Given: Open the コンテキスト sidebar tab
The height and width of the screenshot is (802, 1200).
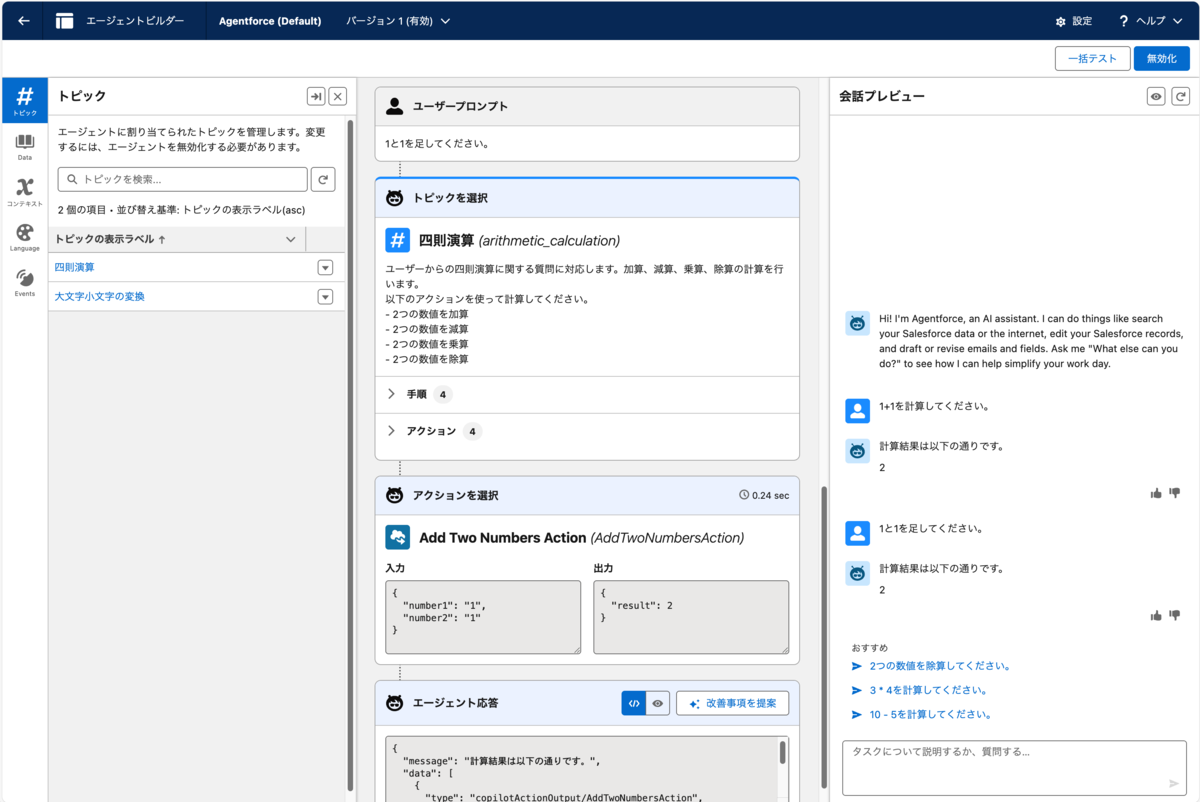Looking at the screenshot, I should pyautogui.click(x=25, y=191).
